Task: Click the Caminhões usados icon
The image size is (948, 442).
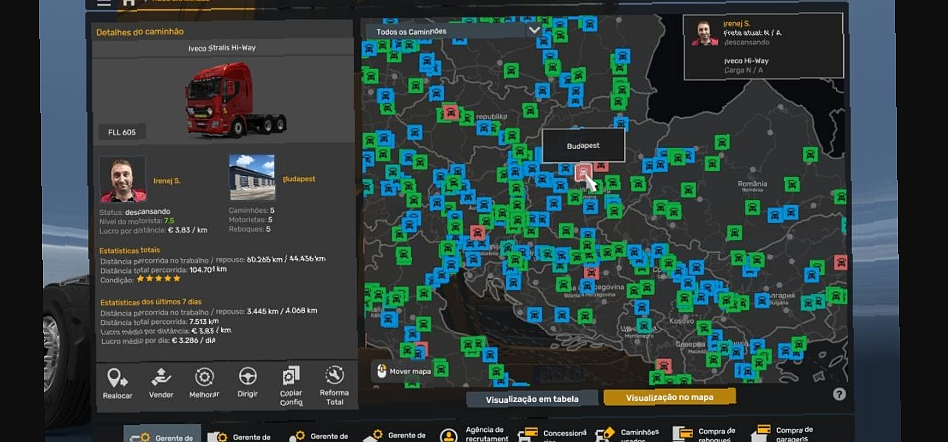Action: pos(605,435)
